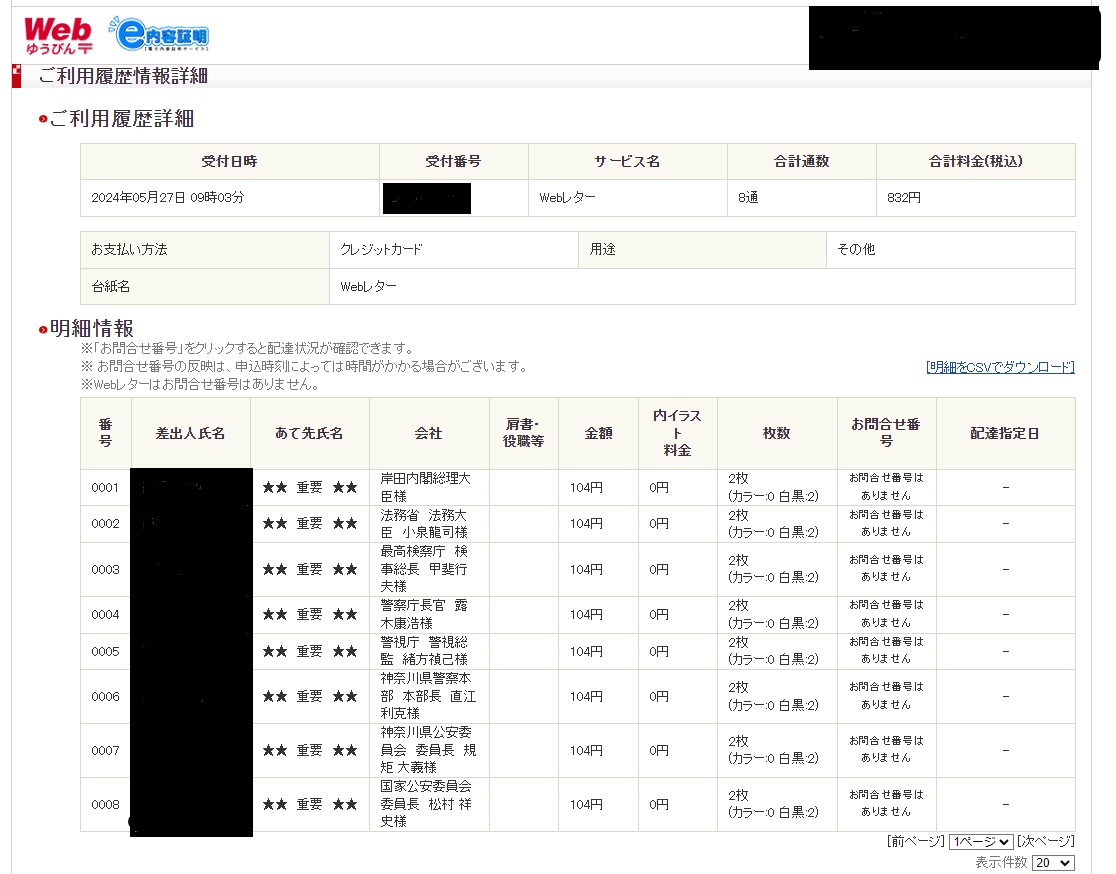Click the red bullet next to ご利用履歴詳細
Viewport: 1116px width, 874px height.
point(43,120)
